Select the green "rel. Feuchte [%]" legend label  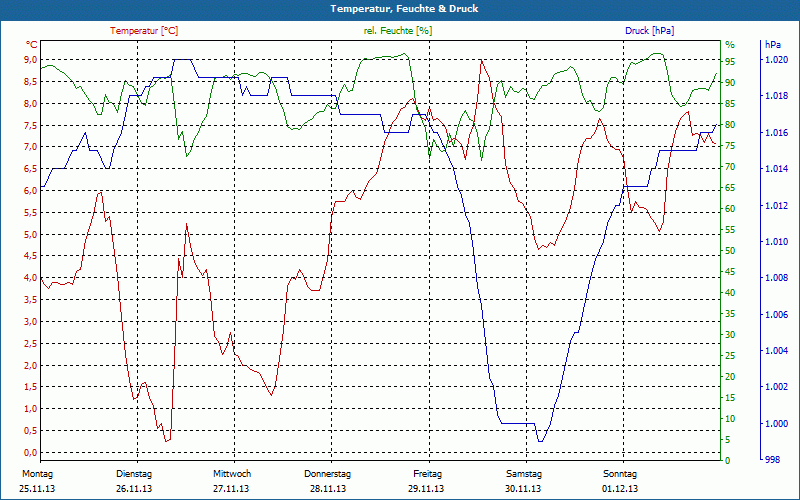(397, 31)
